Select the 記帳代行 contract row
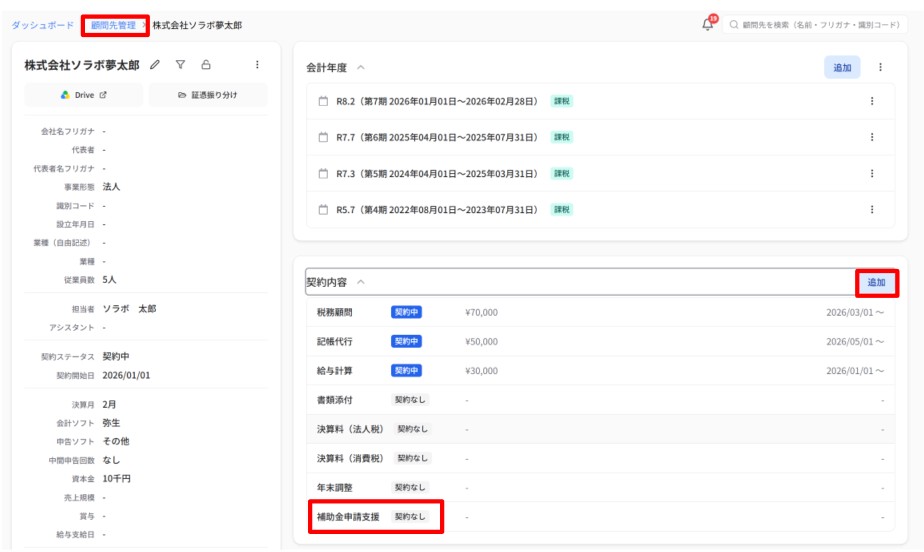 coord(600,342)
